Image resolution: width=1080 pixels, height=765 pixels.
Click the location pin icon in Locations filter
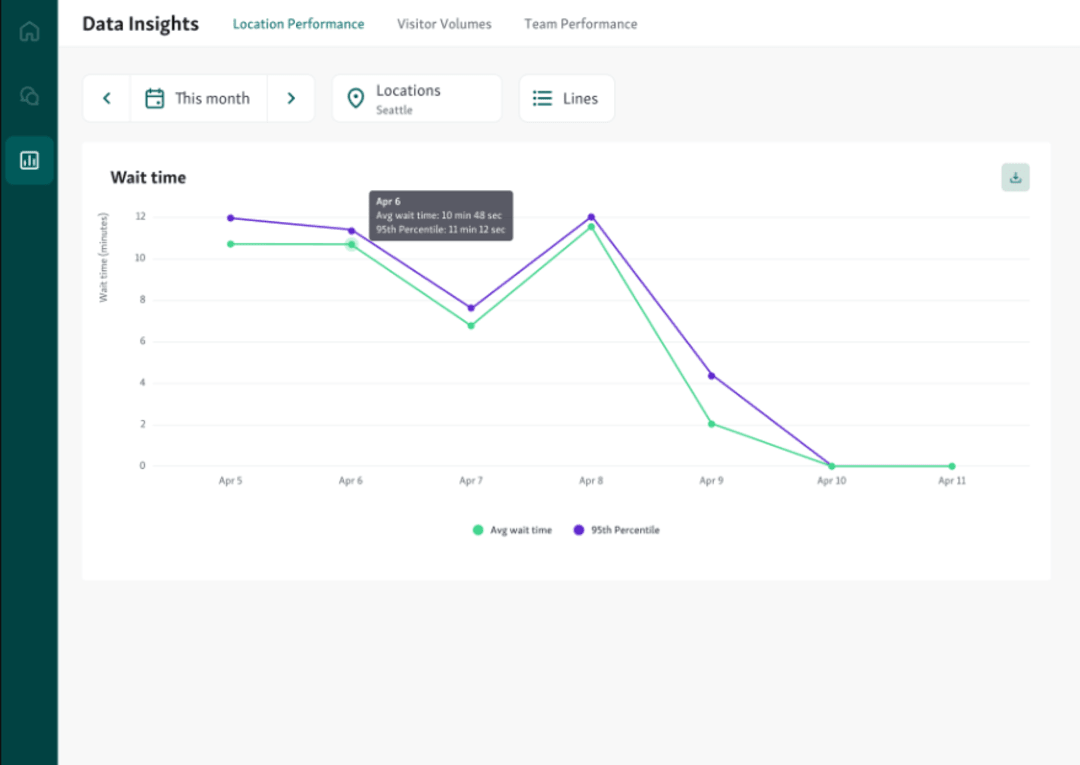coord(355,98)
